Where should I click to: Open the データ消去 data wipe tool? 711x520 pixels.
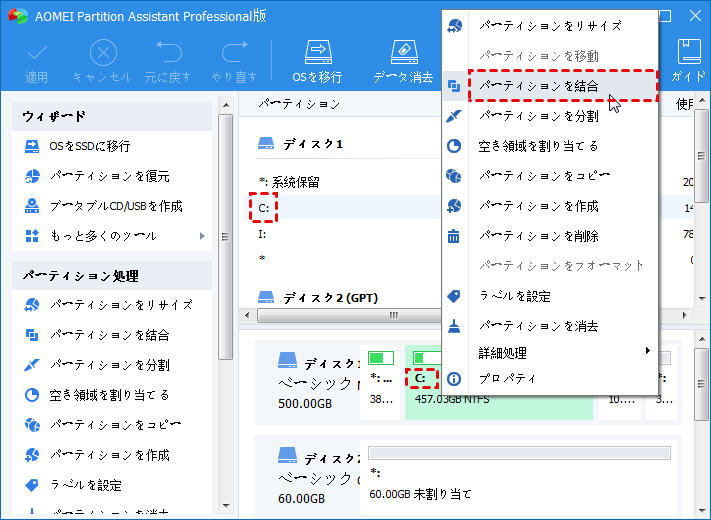(403, 63)
